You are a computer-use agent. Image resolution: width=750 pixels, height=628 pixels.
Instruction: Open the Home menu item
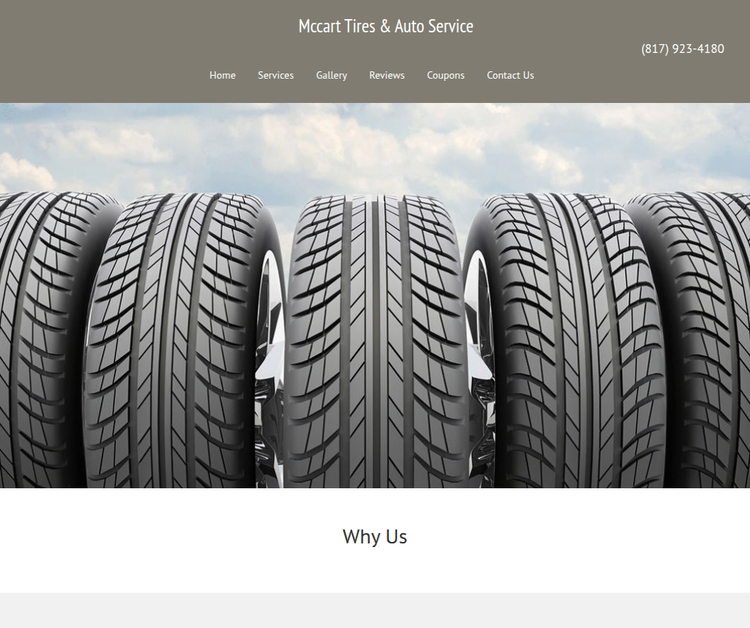click(222, 76)
